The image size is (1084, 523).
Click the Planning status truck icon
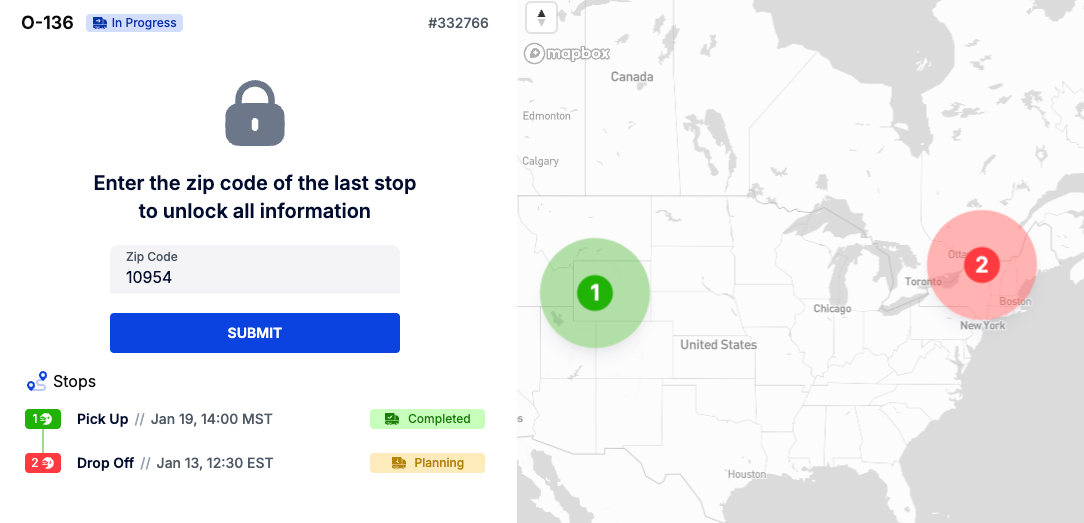tap(399, 463)
